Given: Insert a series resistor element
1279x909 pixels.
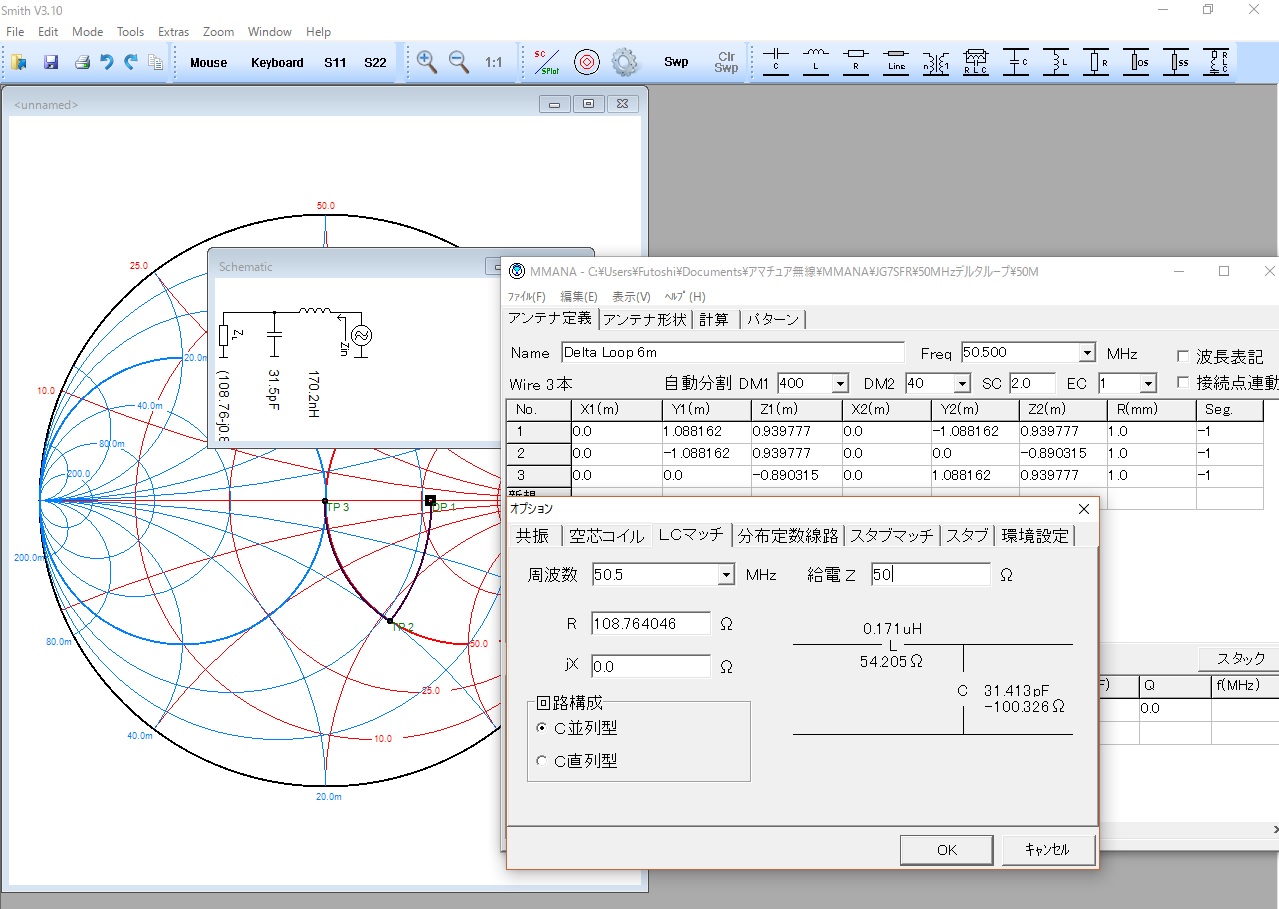Looking at the screenshot, I should (856, 62).
